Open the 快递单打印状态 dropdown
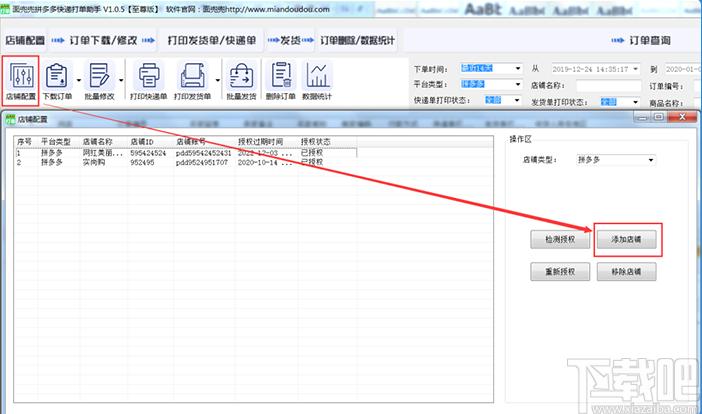702x414 pixels. point(503,100)
